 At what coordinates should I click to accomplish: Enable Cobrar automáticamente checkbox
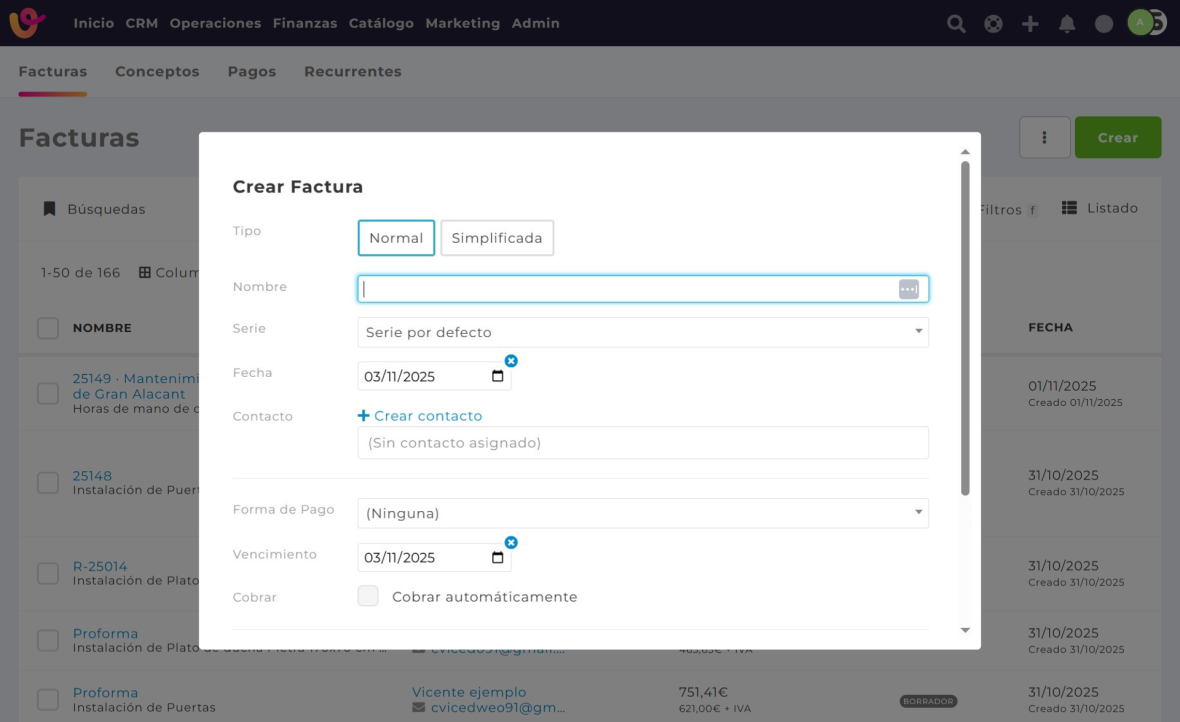[369, 596]
